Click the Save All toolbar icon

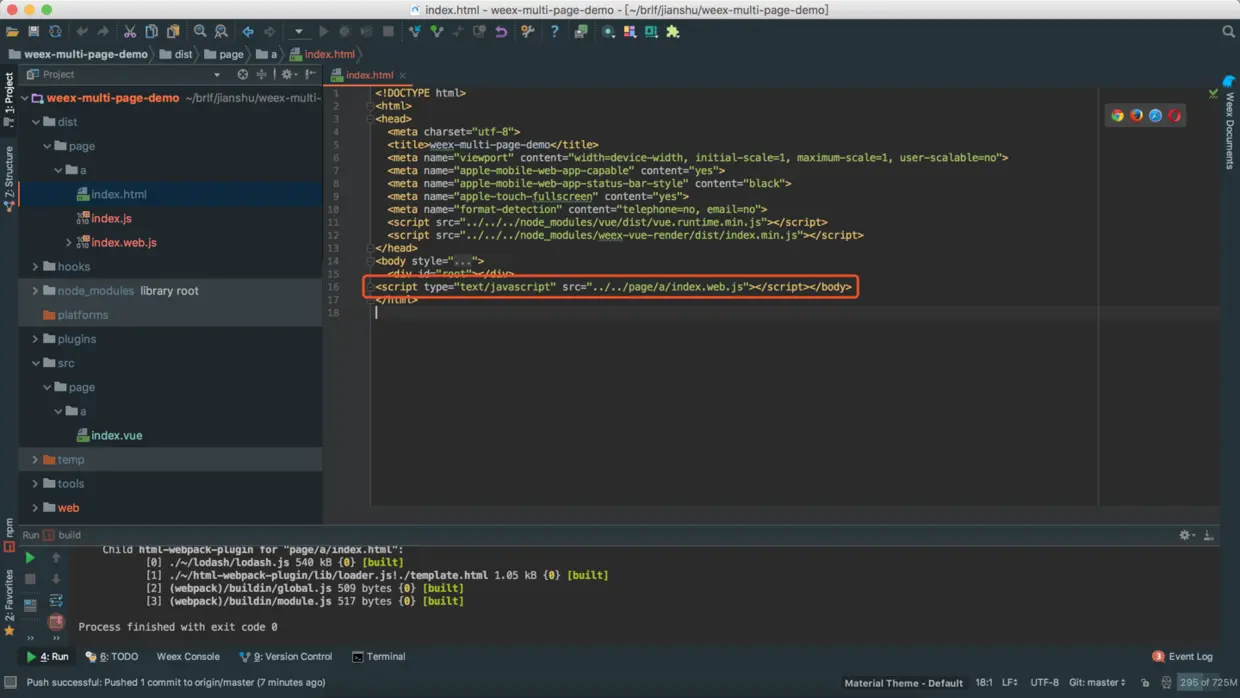click(x=33, y=32)
